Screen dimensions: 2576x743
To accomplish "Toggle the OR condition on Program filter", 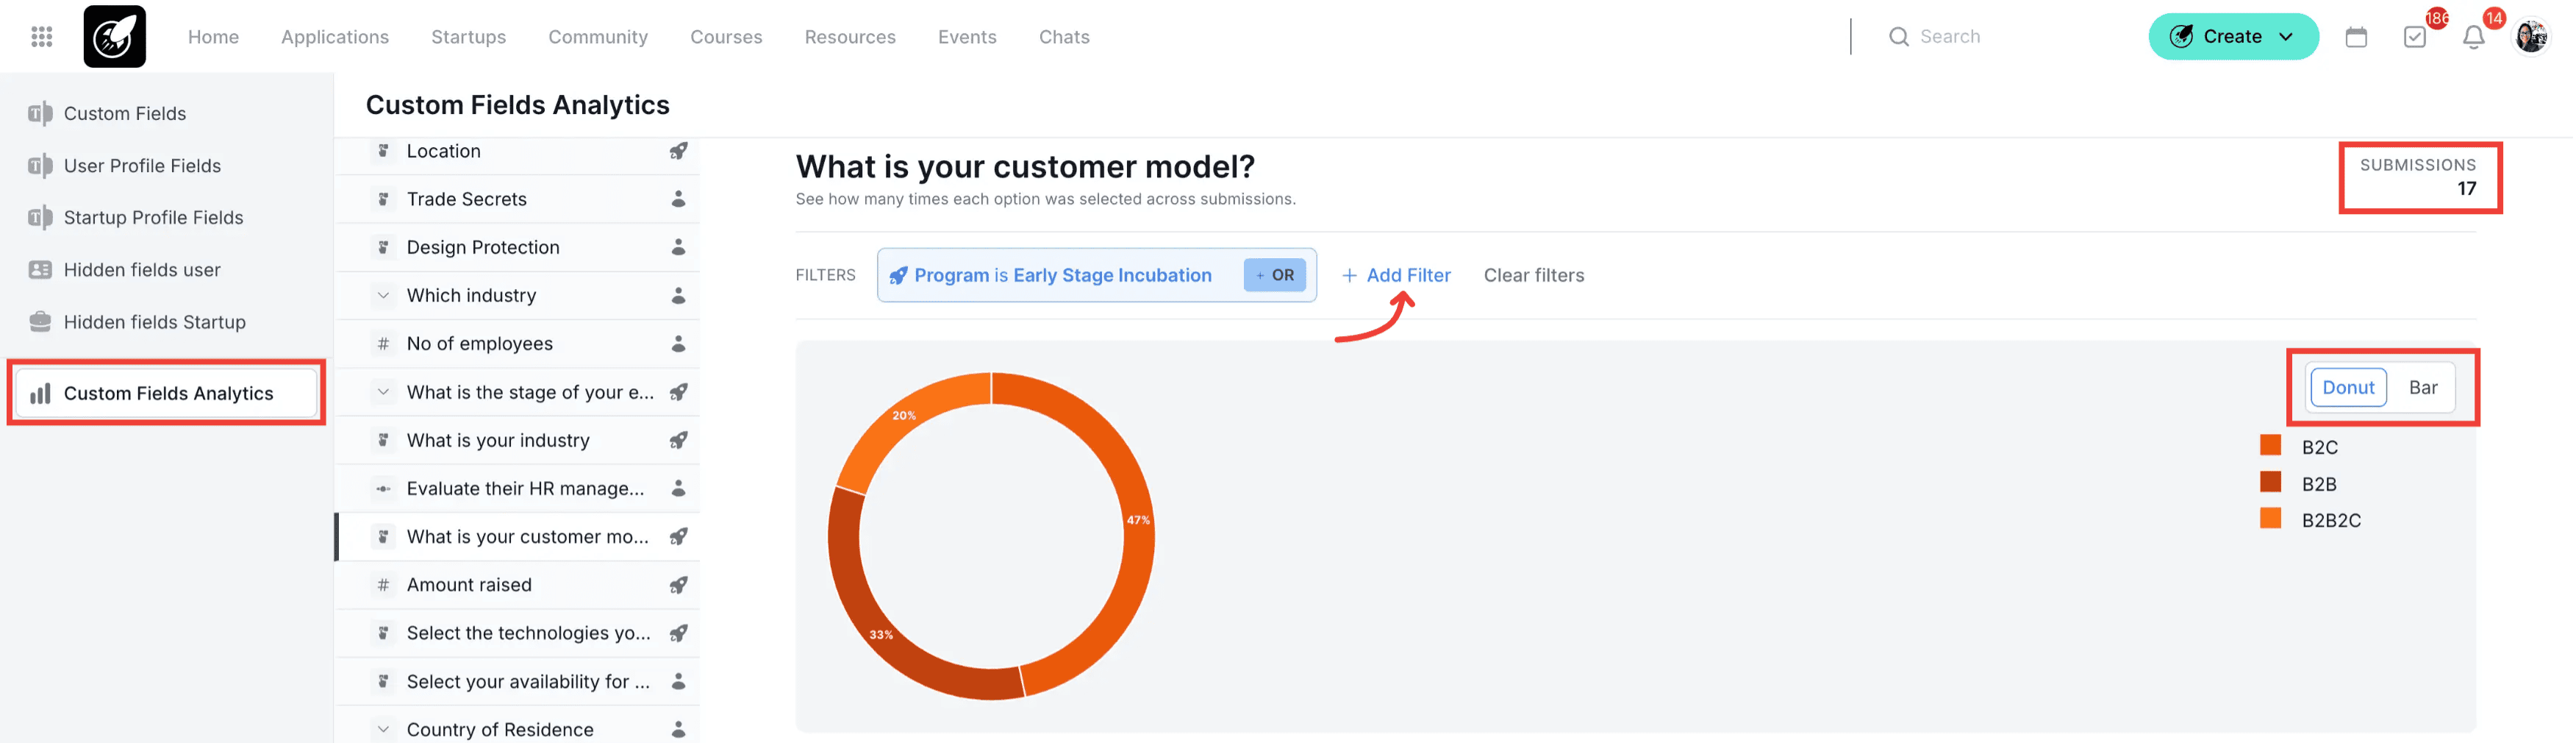I will [1274, 275].
